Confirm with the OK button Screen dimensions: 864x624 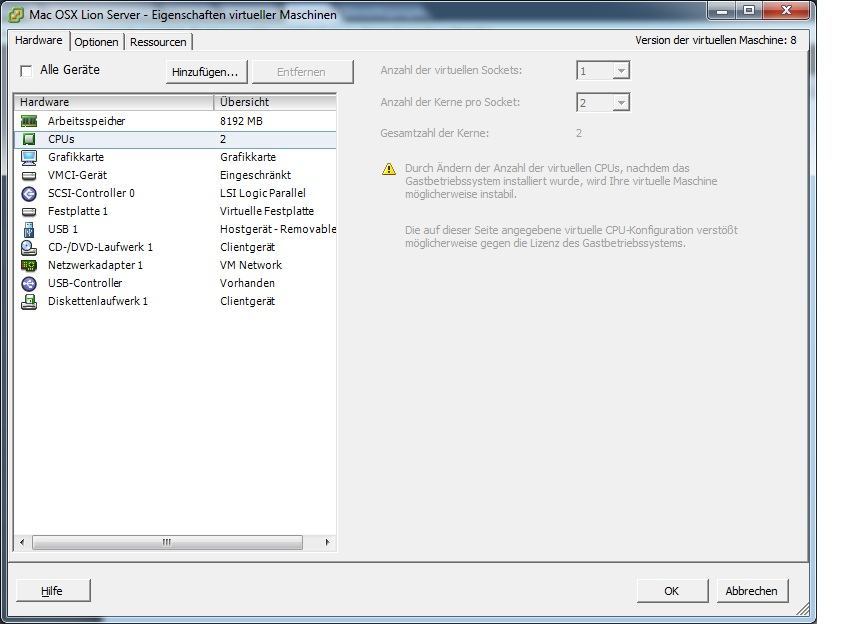pyautogui.click(x=672, y=591)
